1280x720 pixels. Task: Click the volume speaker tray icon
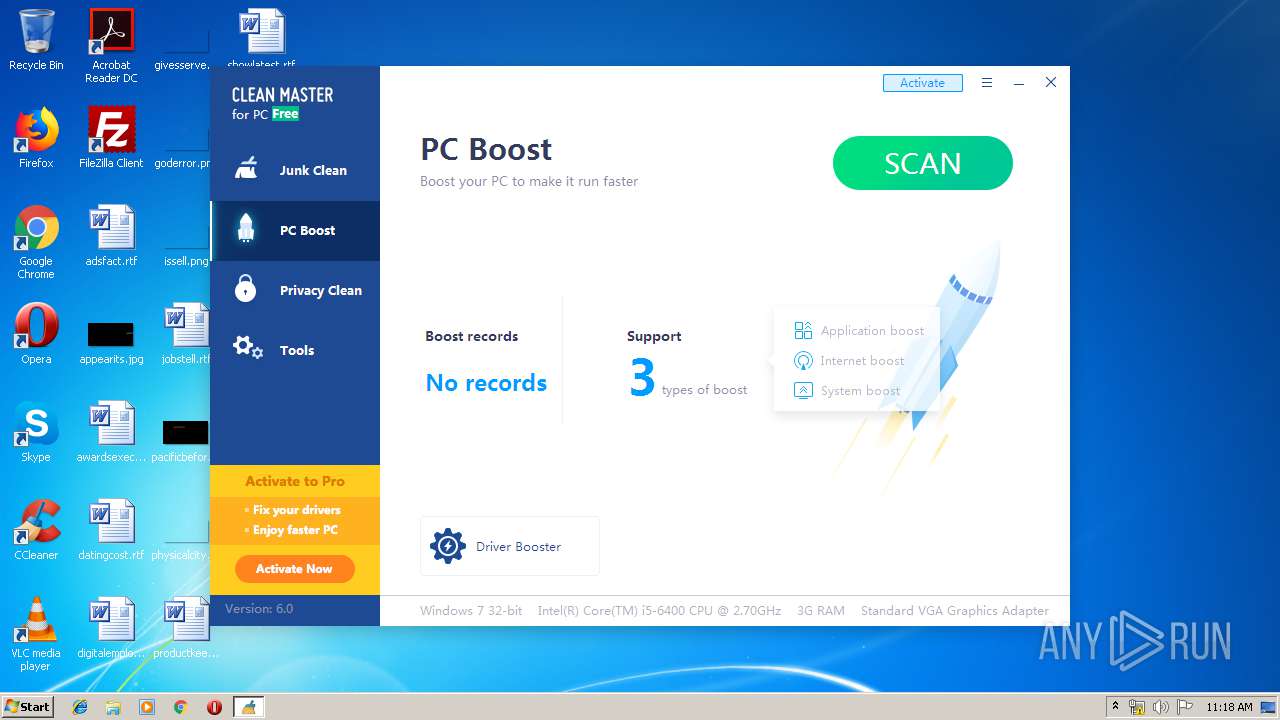click(1161, 707)
